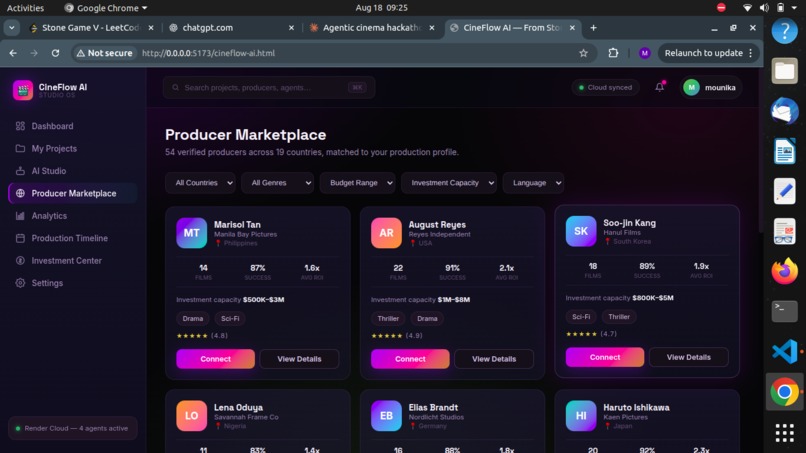806x453 pixels.
Task: Open Terminal from the dock
Action: point(784,312)
